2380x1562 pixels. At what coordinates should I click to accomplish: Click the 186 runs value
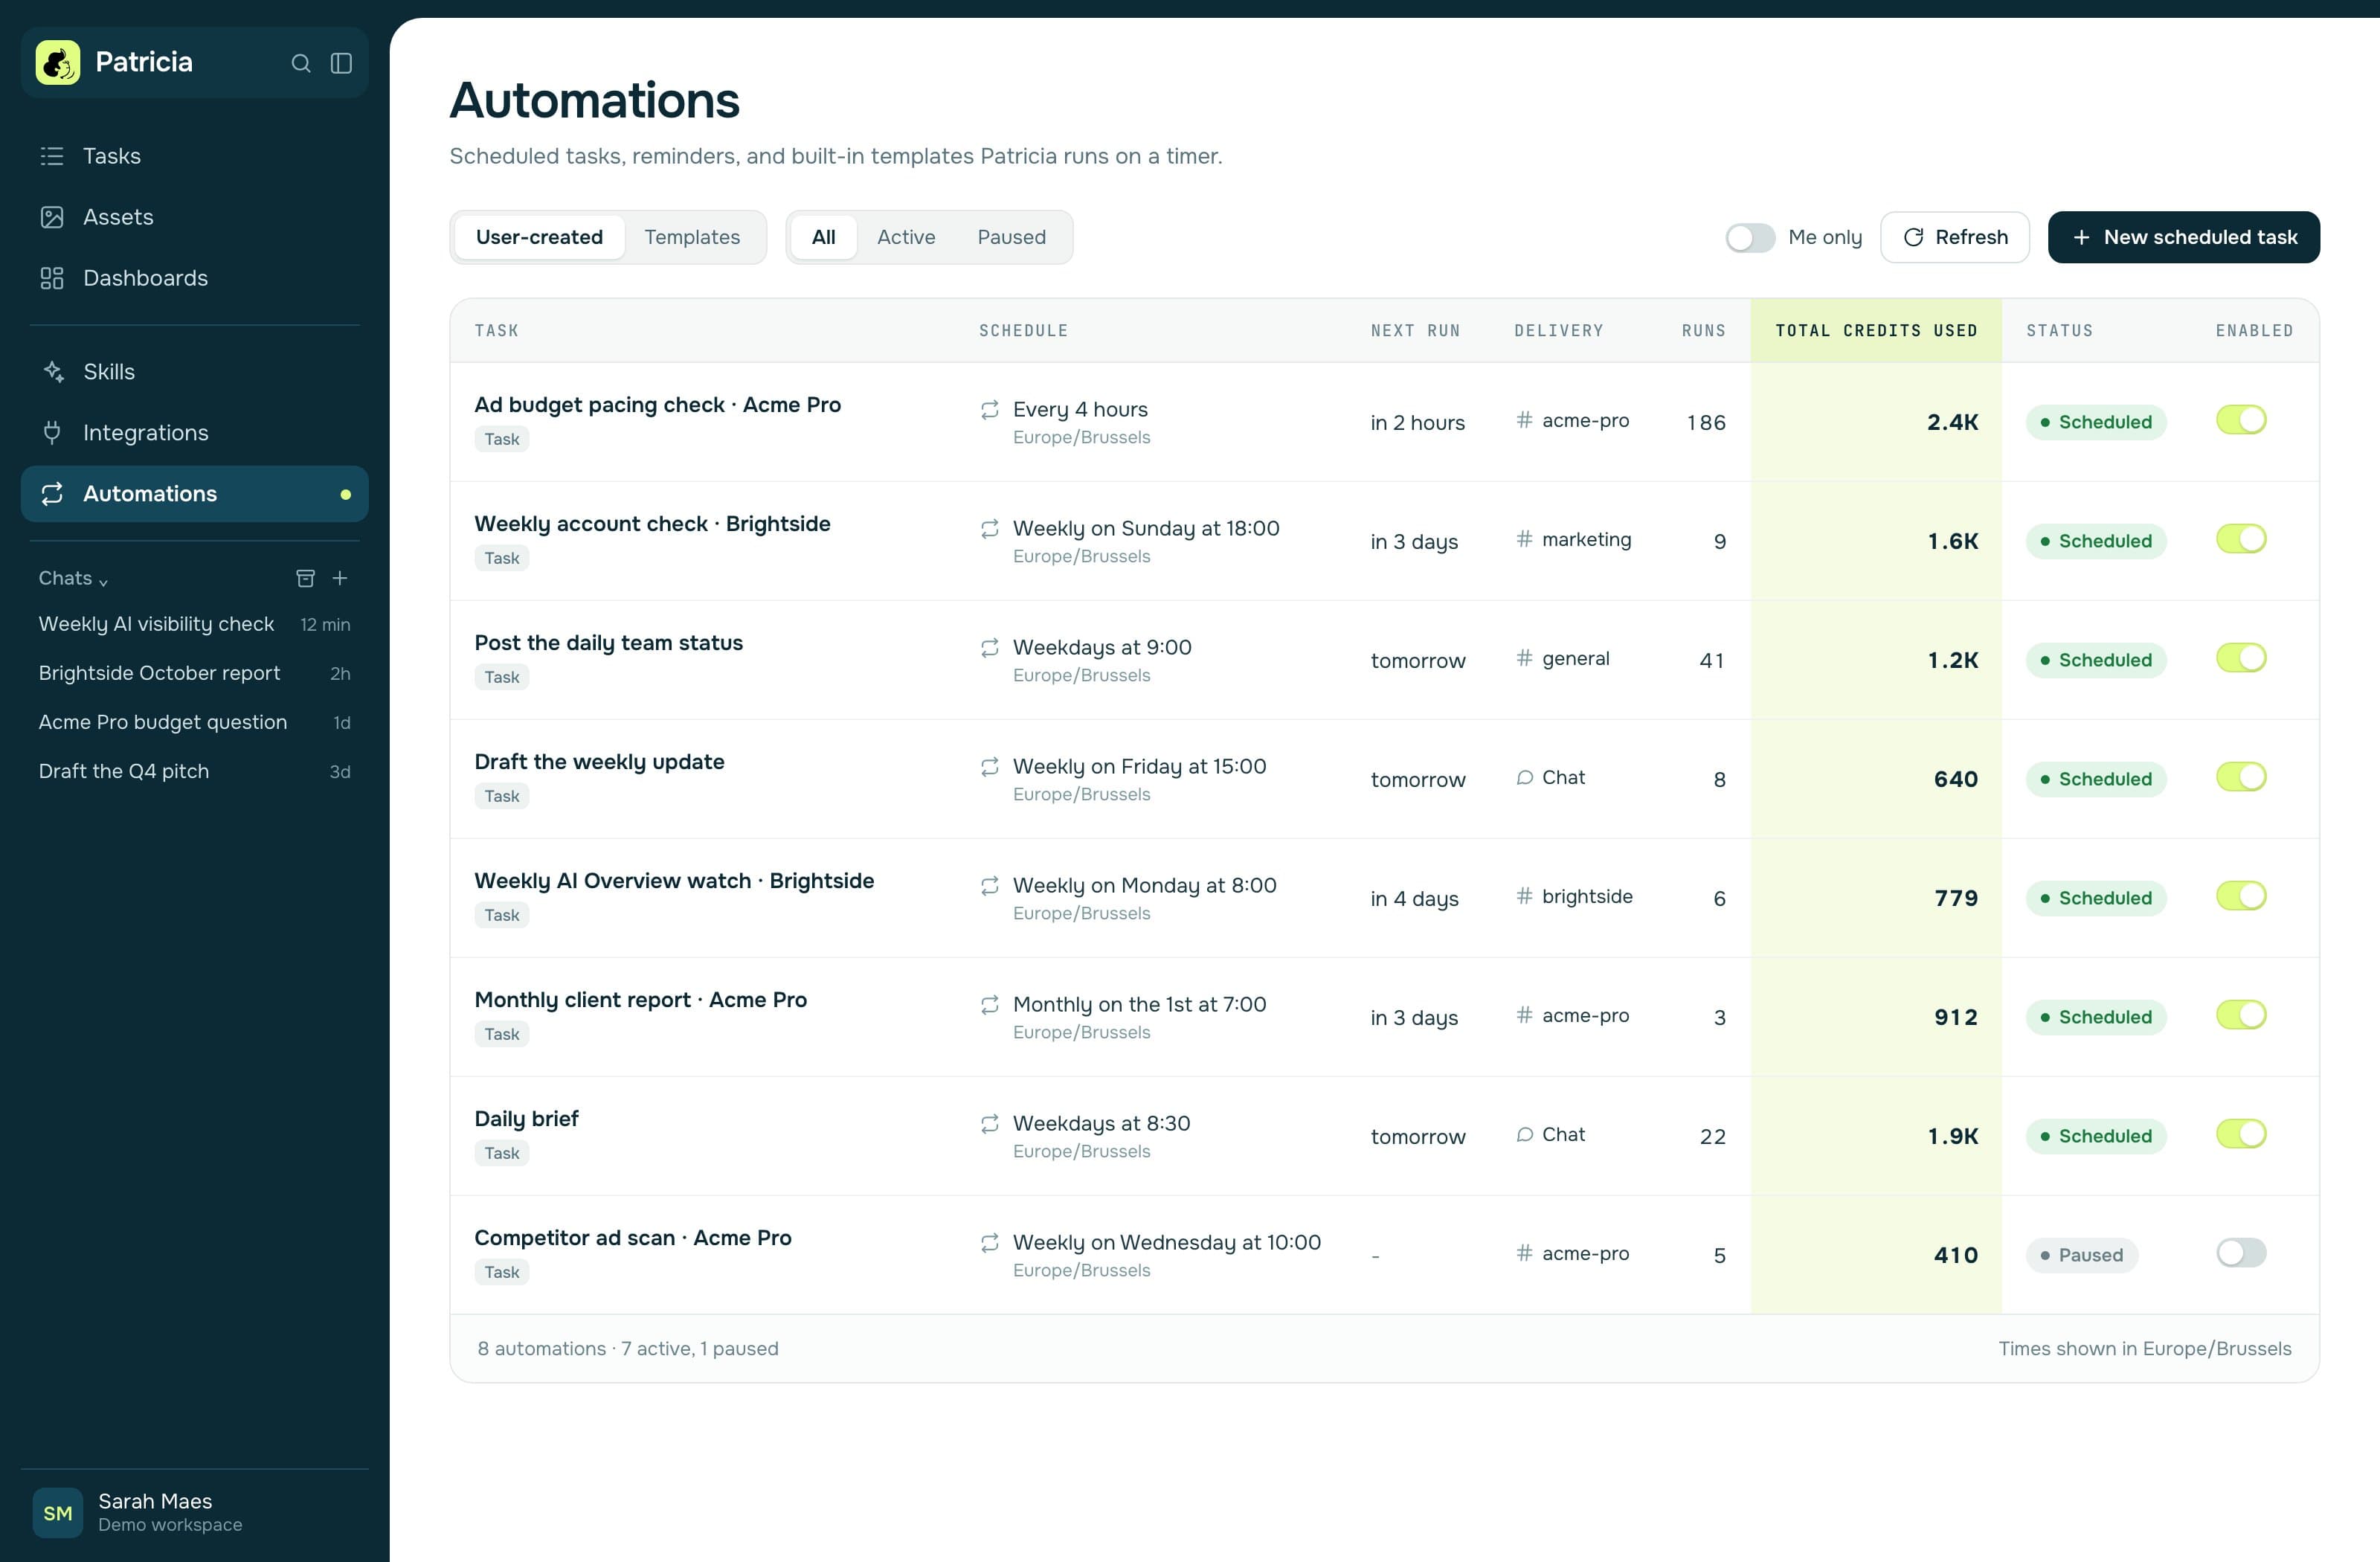[1706, 422]
